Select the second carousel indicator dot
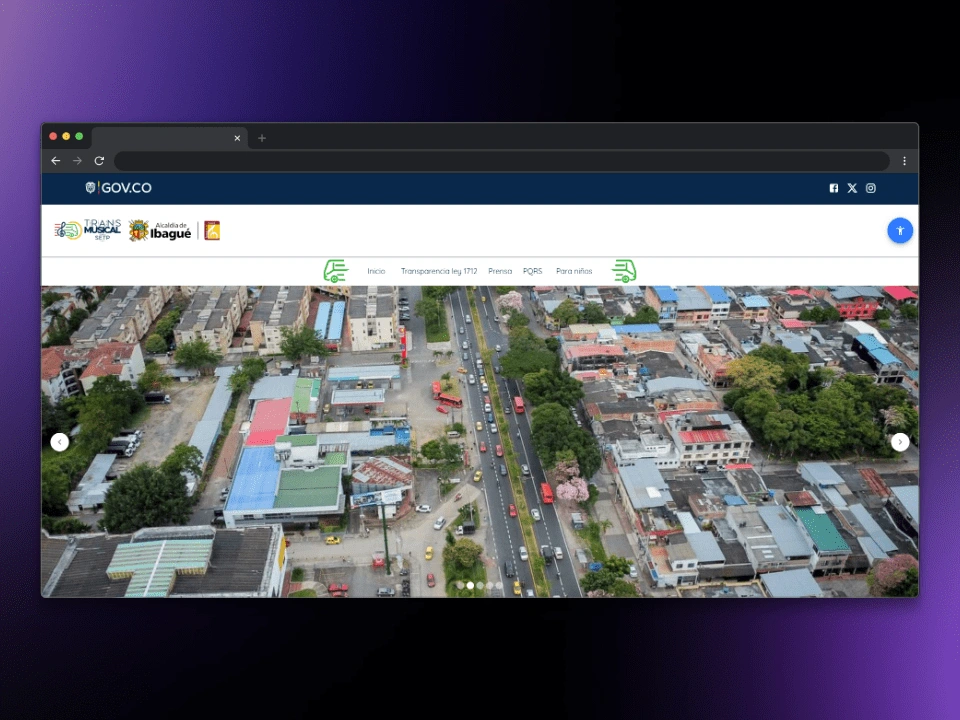Screen dimensions: 960x720 (470, 586)
